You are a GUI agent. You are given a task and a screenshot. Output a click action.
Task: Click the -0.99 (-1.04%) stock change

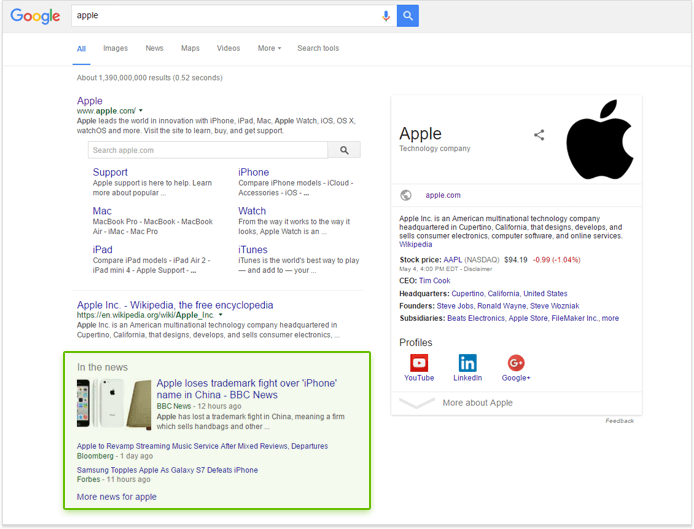point(556,260)
